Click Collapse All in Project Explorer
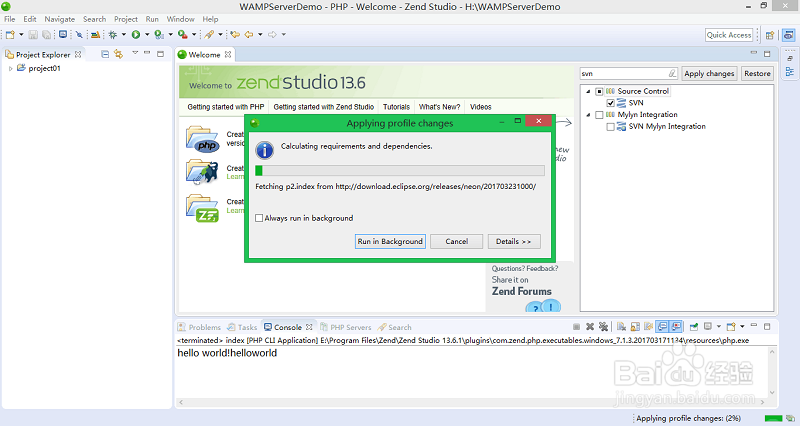 [x=105, y=54]
